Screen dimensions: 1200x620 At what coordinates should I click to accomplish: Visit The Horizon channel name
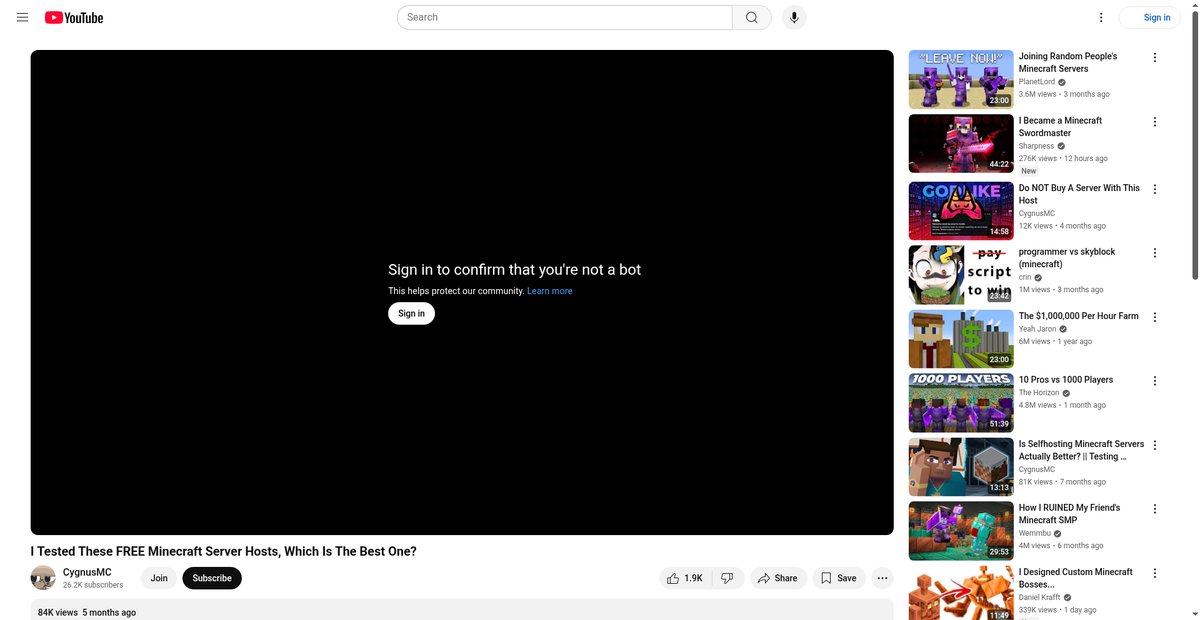coord(1039,393)
